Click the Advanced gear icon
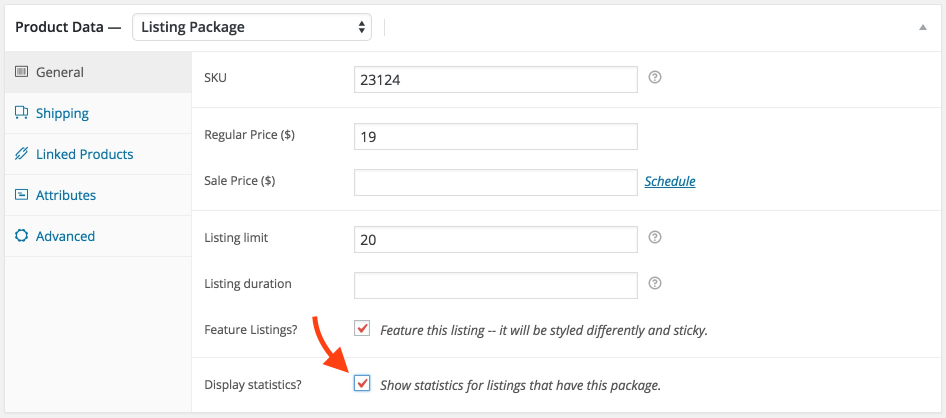Image resolution: width=946 pixels, height=418 pixels. (x=22, y=236)
